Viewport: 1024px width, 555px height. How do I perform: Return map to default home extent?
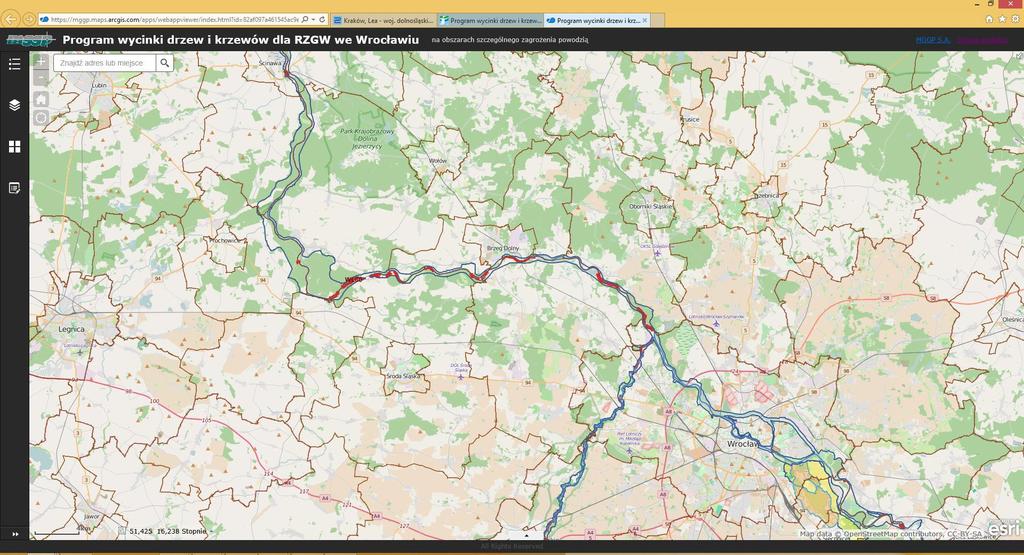coord(40,99)
